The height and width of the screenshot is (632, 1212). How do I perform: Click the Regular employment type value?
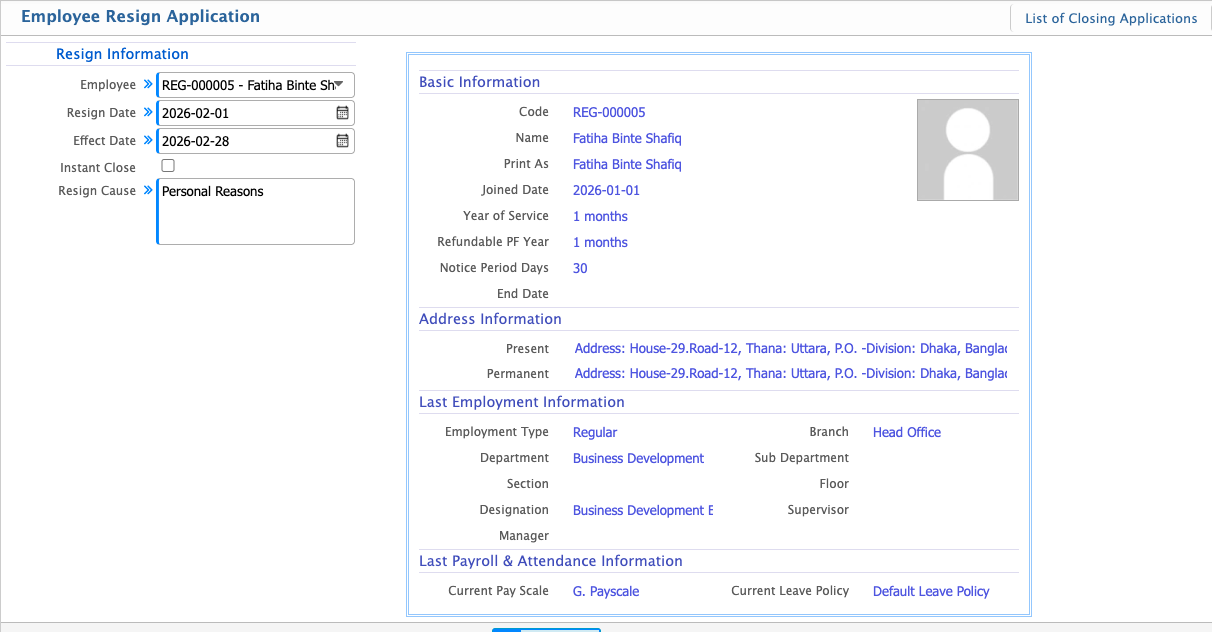[x=595, y=432]
